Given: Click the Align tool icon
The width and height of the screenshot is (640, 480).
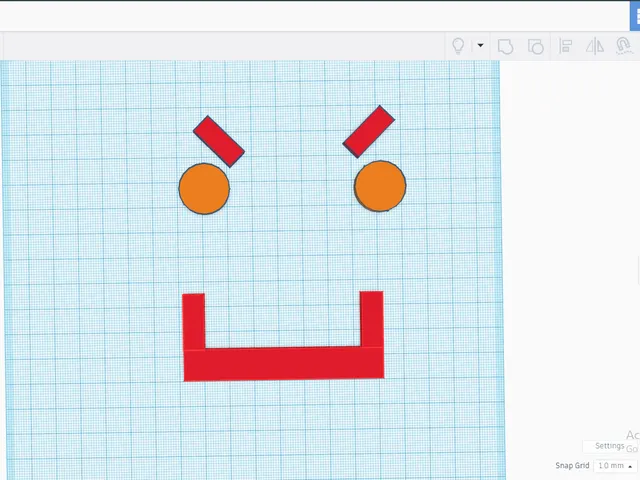Looking at the screenshot, I should (565, 46).
